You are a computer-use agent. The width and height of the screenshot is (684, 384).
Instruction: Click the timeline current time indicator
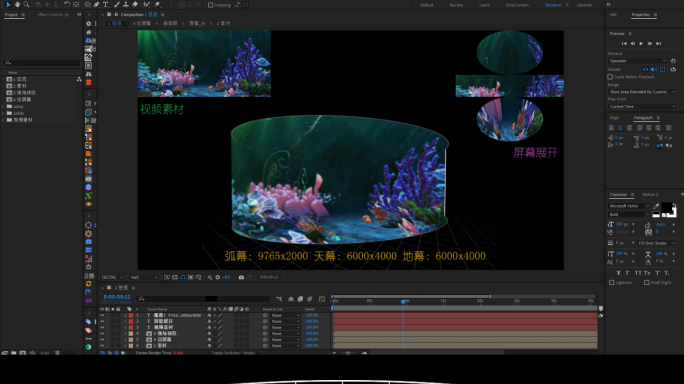(403, 301)
